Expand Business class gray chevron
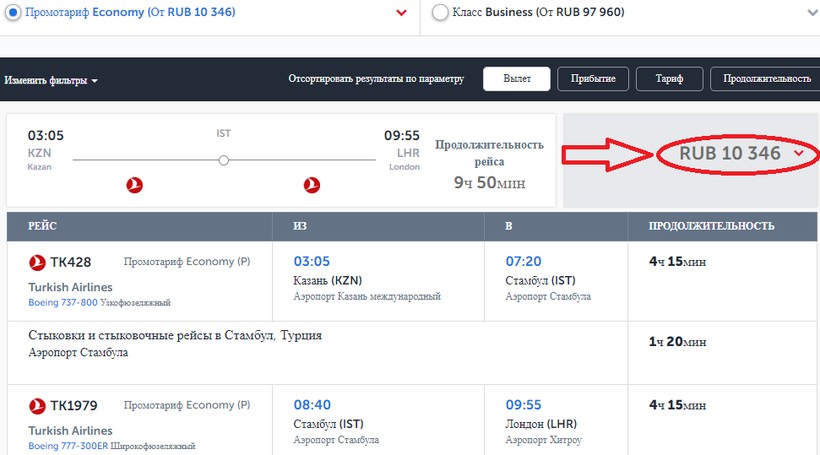820x455 pixels. pyautogui.click(x=811, y=13)
